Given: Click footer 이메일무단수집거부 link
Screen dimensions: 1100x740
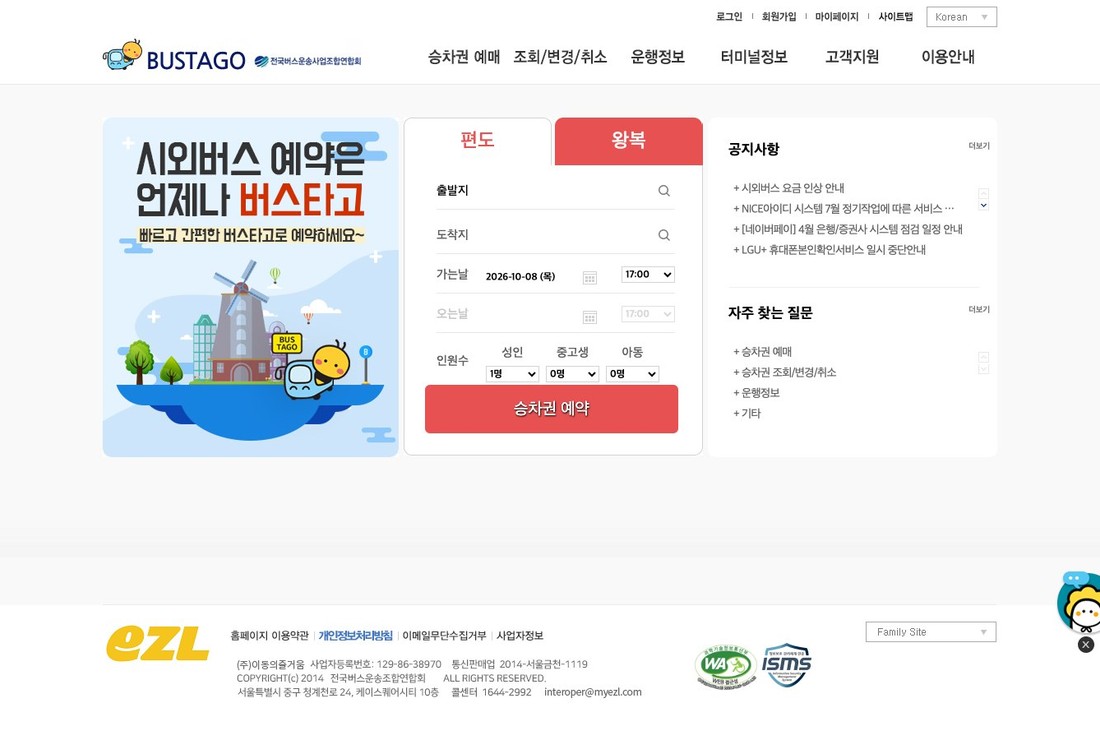Looking at the screenshot, I should tap(444, 635).
